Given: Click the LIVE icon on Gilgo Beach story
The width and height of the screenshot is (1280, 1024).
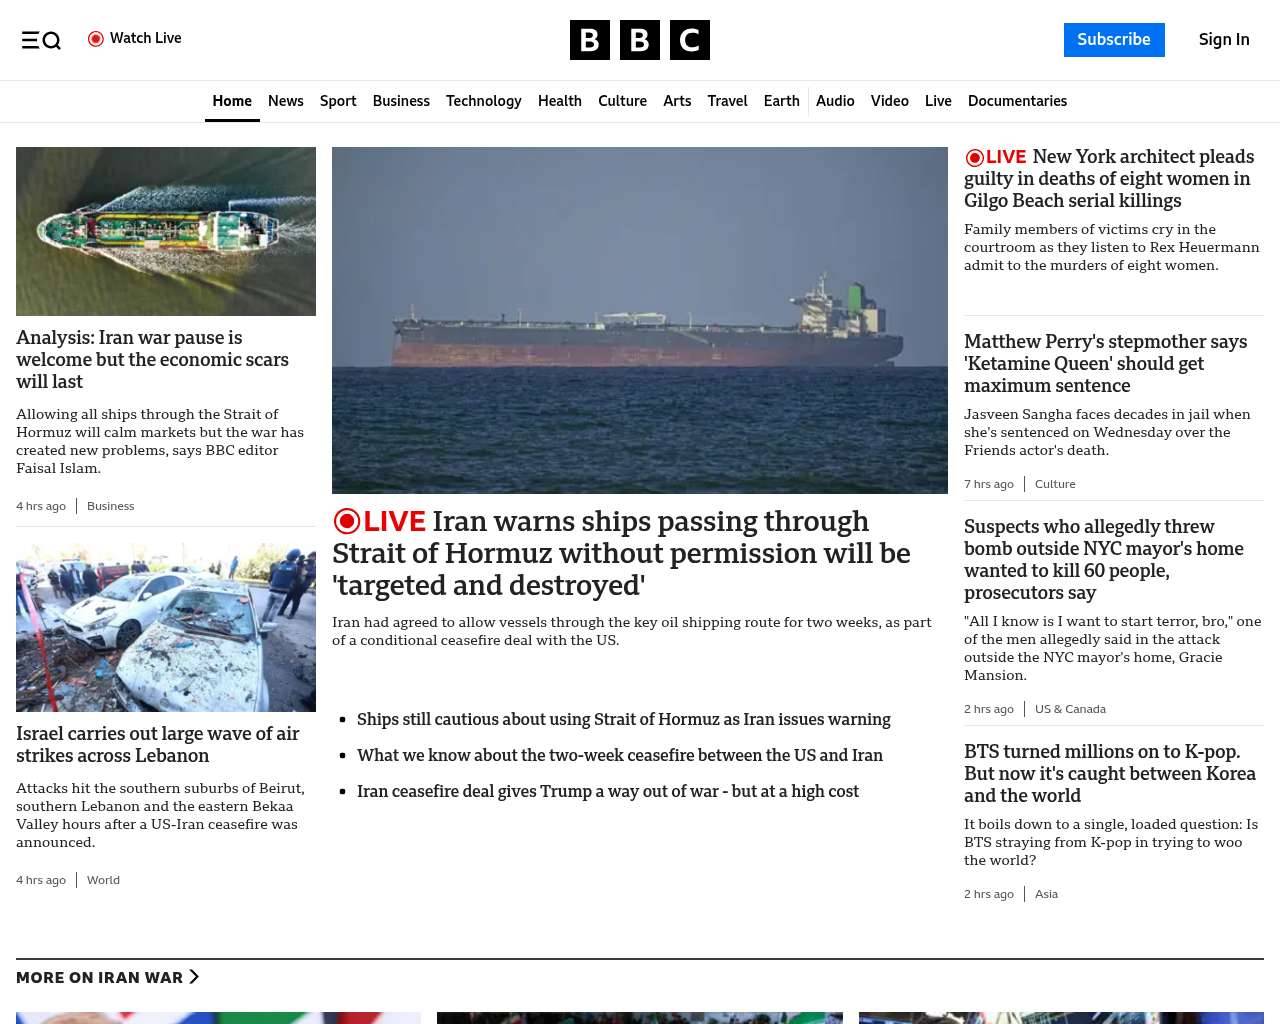Looking at the screenshot, I should click(995, 157).
